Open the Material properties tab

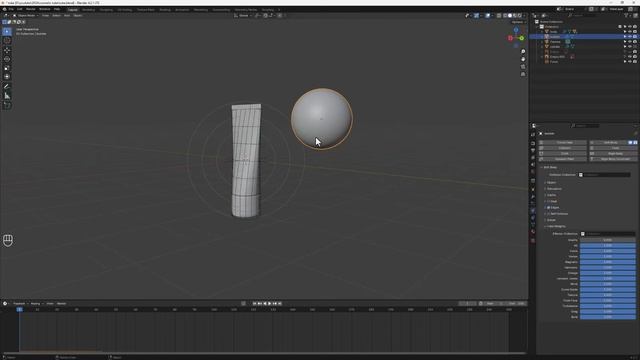(x=533, y=232)
